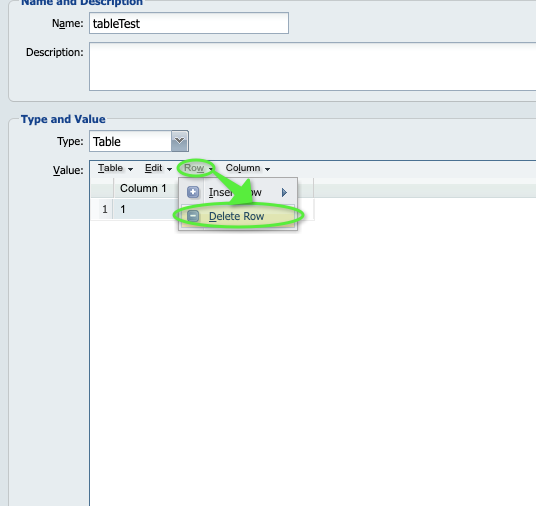Click the Insert Row plus icon

(193, 192)
